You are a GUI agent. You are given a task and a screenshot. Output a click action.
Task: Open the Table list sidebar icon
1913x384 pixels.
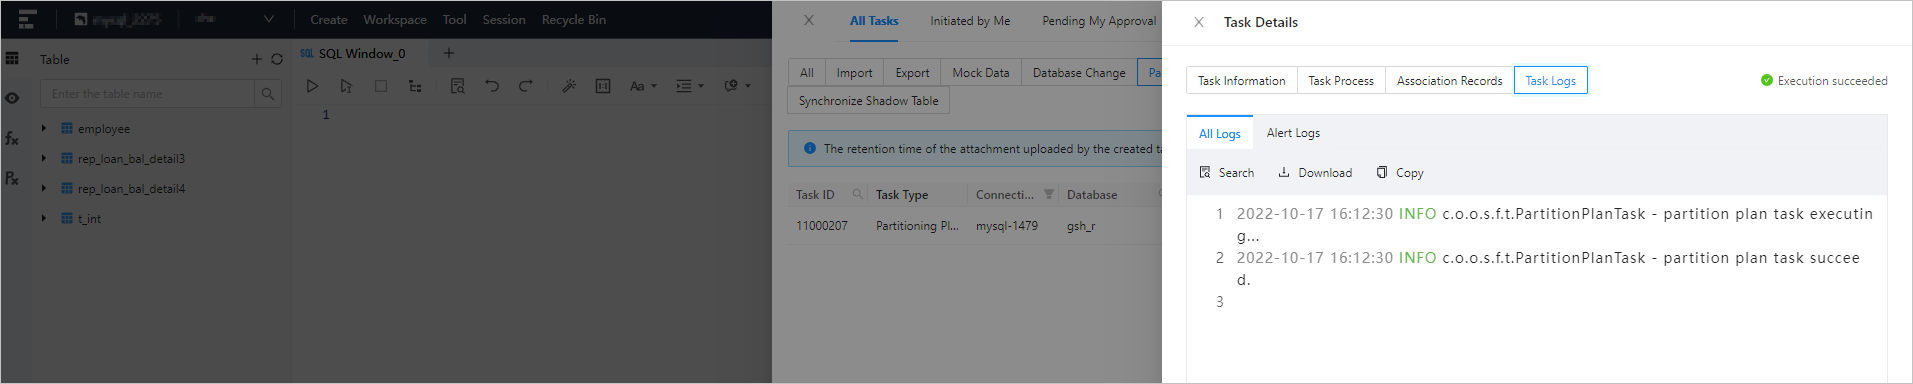[x=12, y=58]
